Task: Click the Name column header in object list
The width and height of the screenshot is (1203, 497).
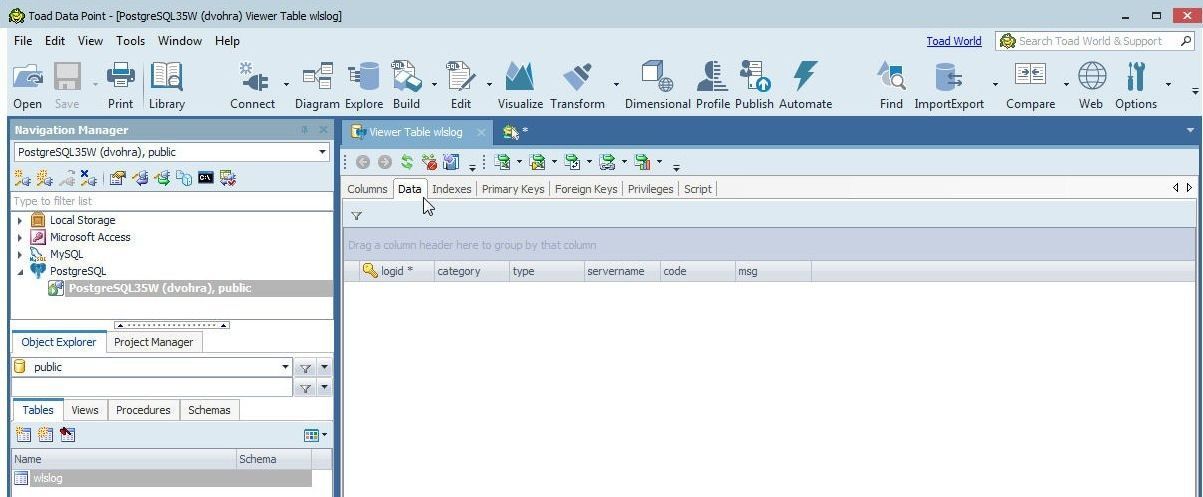Action: 123,459
